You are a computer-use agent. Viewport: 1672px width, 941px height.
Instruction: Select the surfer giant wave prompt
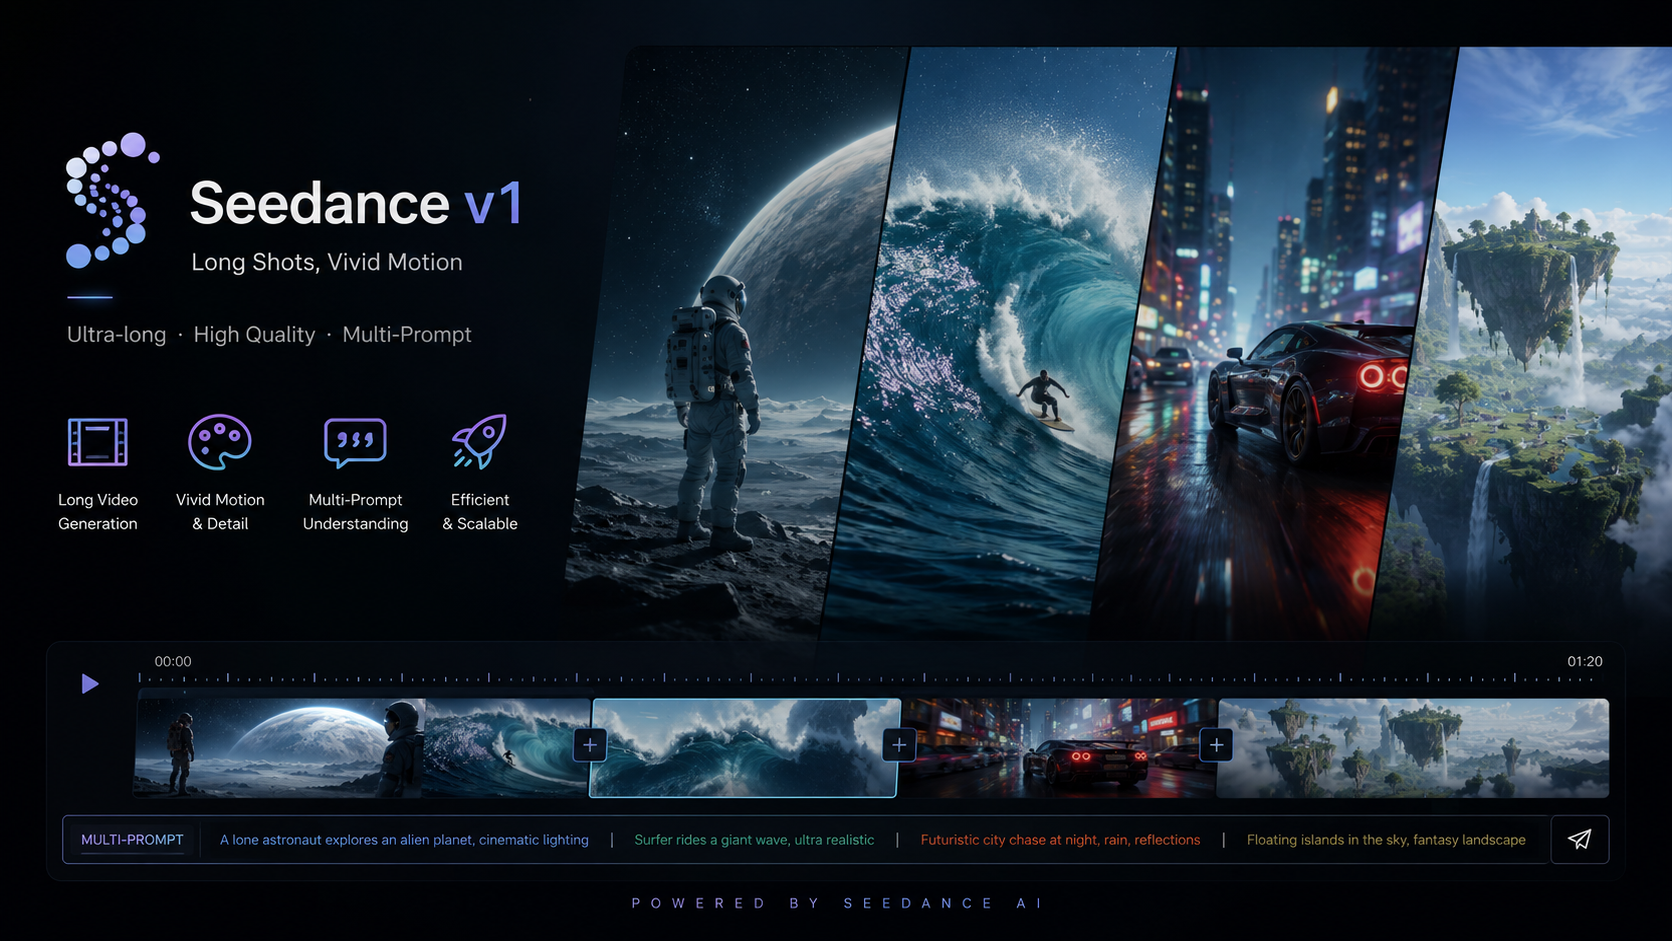tap(754, 840)
